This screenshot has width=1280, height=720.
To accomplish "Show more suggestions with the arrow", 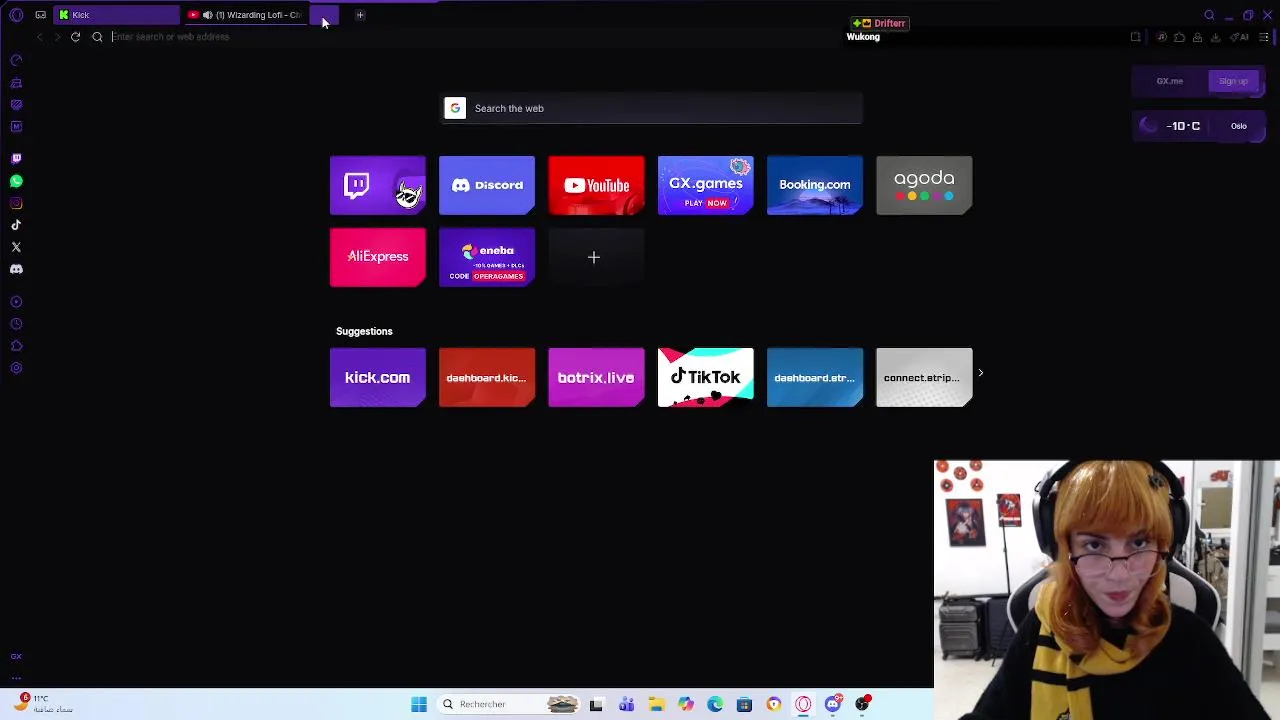I will pos(981,373).
